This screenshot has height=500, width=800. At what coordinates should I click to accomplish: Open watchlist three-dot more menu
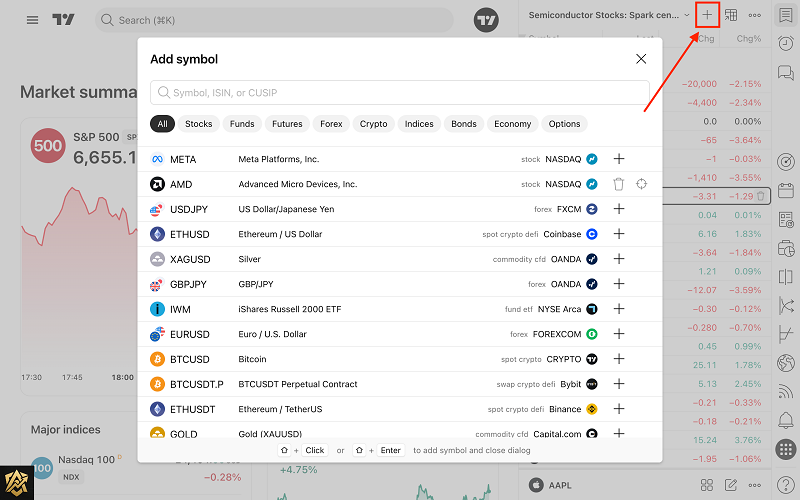coord(755,15)
